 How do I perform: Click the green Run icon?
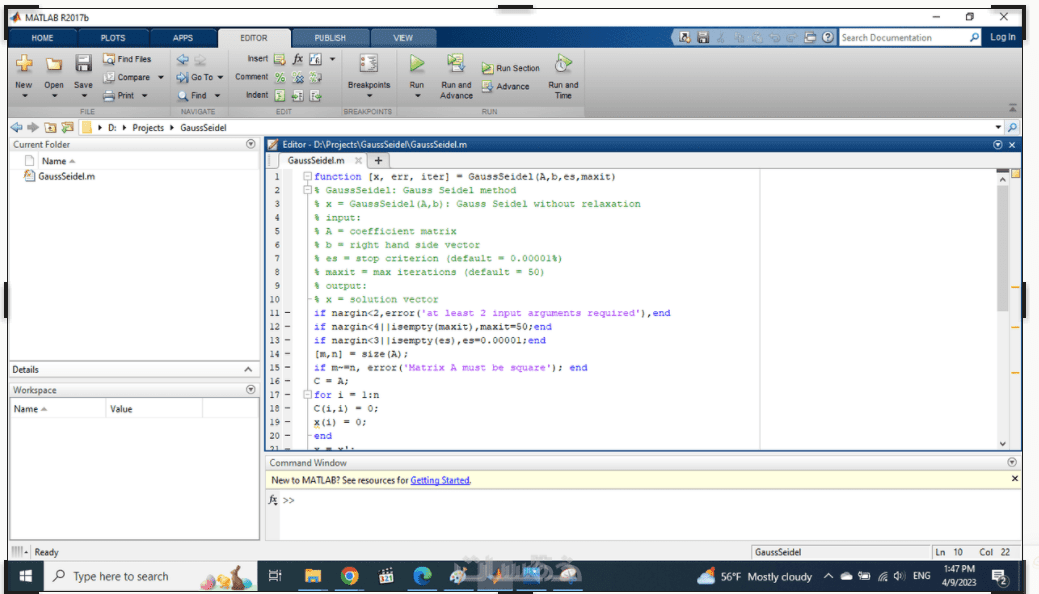[416, 64]
